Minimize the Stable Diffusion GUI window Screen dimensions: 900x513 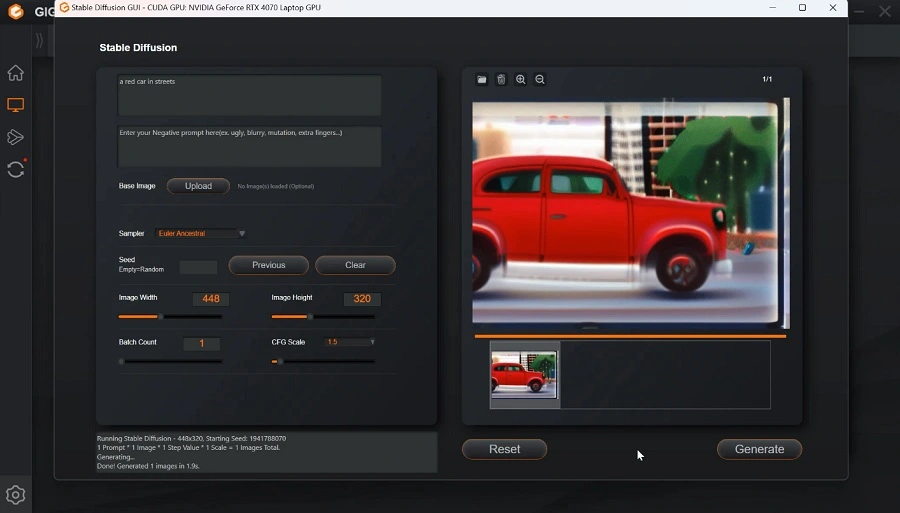coord(772,7)
